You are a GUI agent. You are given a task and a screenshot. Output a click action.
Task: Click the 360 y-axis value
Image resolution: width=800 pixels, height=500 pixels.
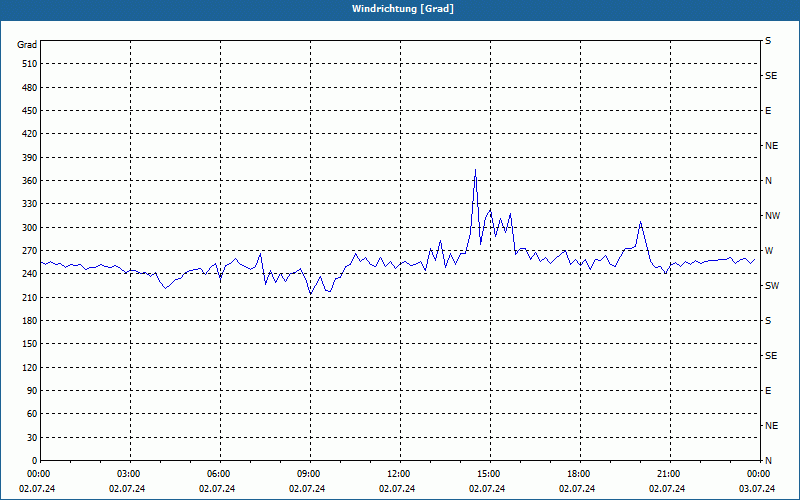point(30,181)
